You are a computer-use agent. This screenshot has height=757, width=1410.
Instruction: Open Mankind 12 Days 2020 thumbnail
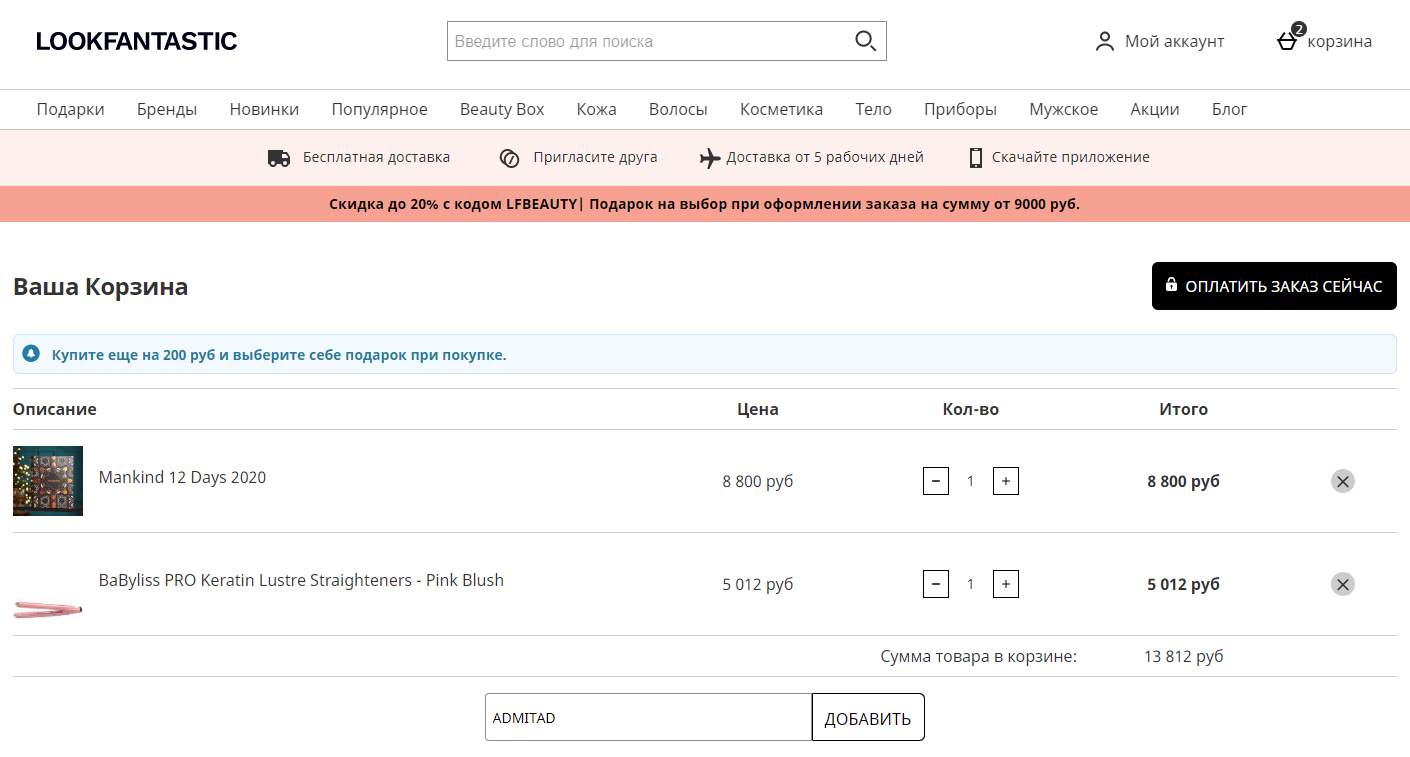click(x=48, y=481)
